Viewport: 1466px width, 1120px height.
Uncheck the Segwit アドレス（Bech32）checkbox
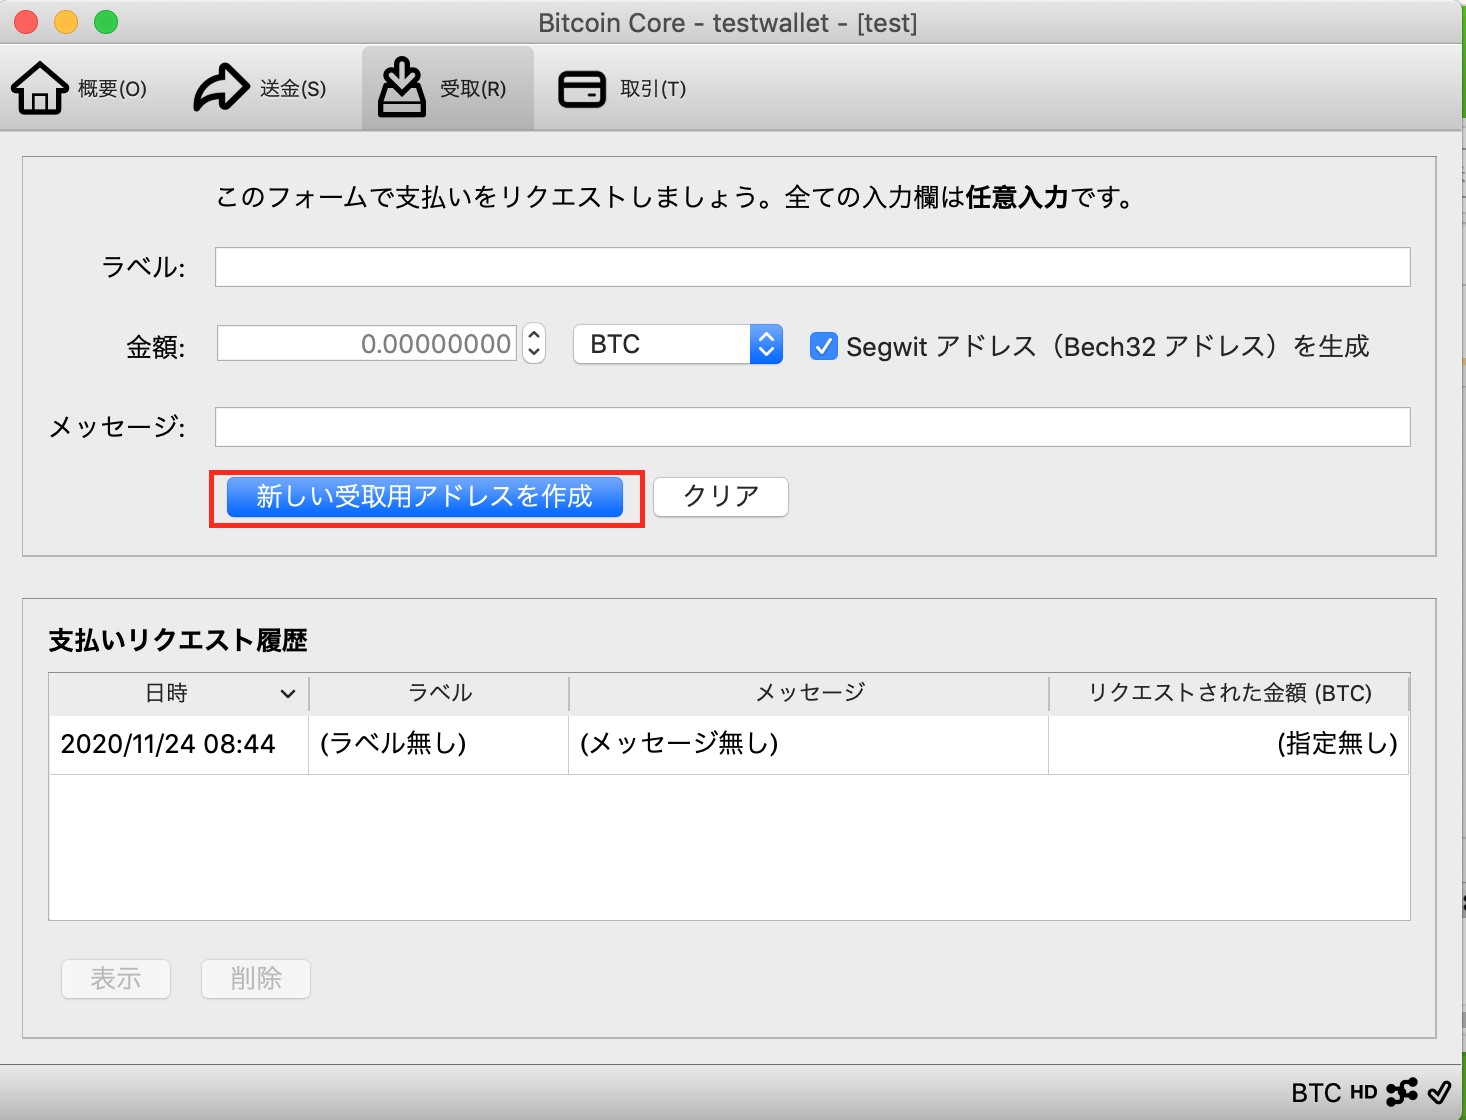point(822,345)
